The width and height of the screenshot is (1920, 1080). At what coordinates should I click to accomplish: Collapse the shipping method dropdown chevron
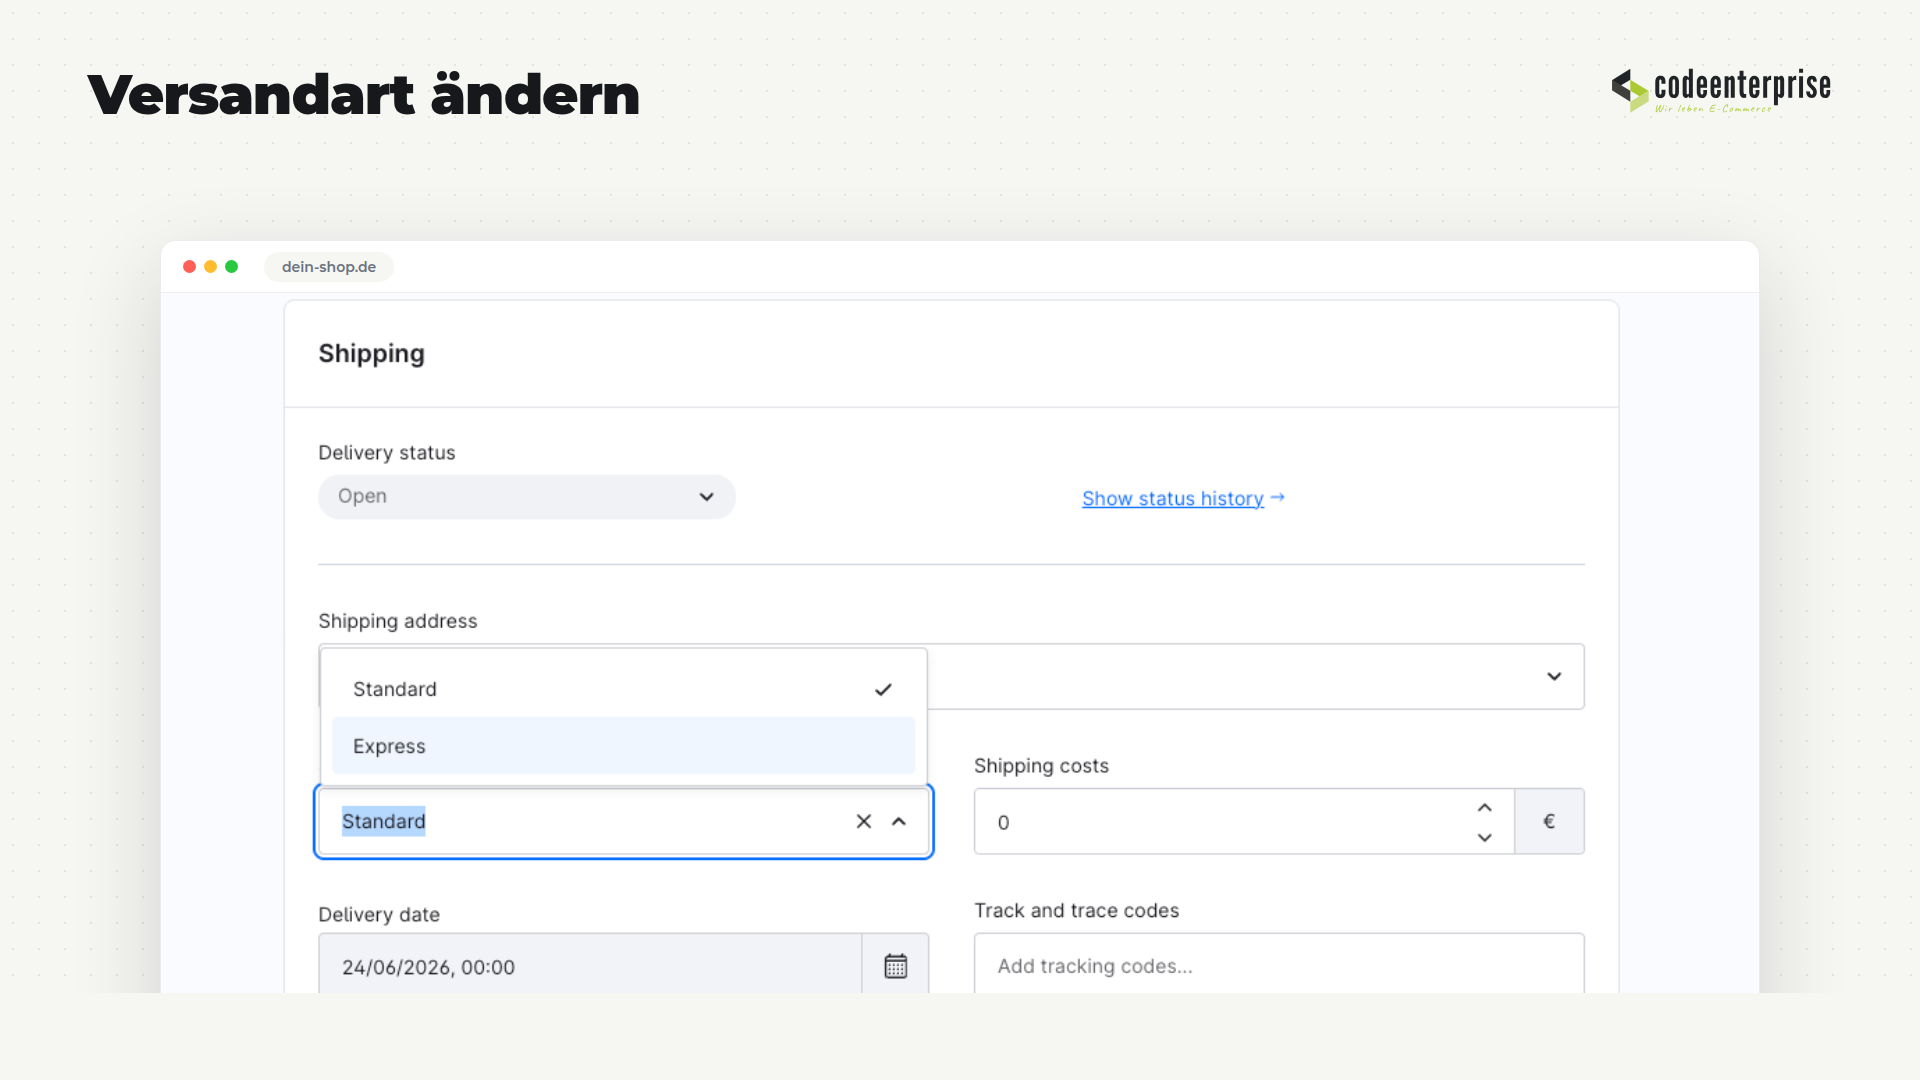tap(899, 821)
